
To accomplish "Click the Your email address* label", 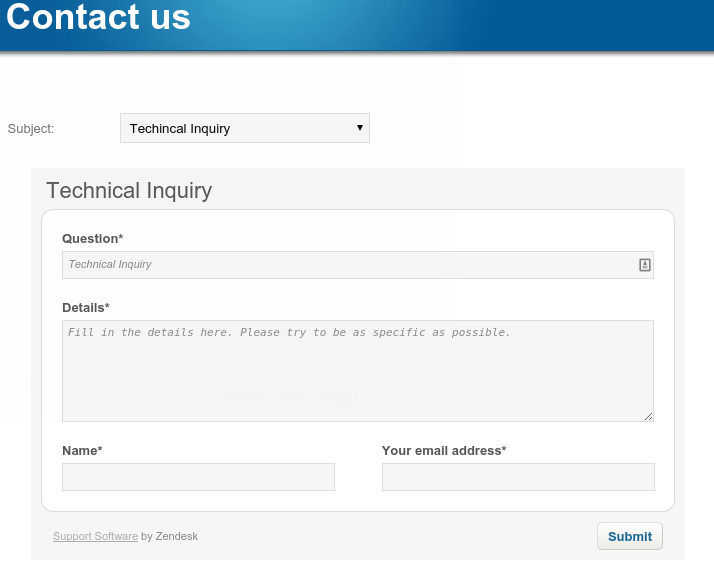I will click(x=444, y=451).
